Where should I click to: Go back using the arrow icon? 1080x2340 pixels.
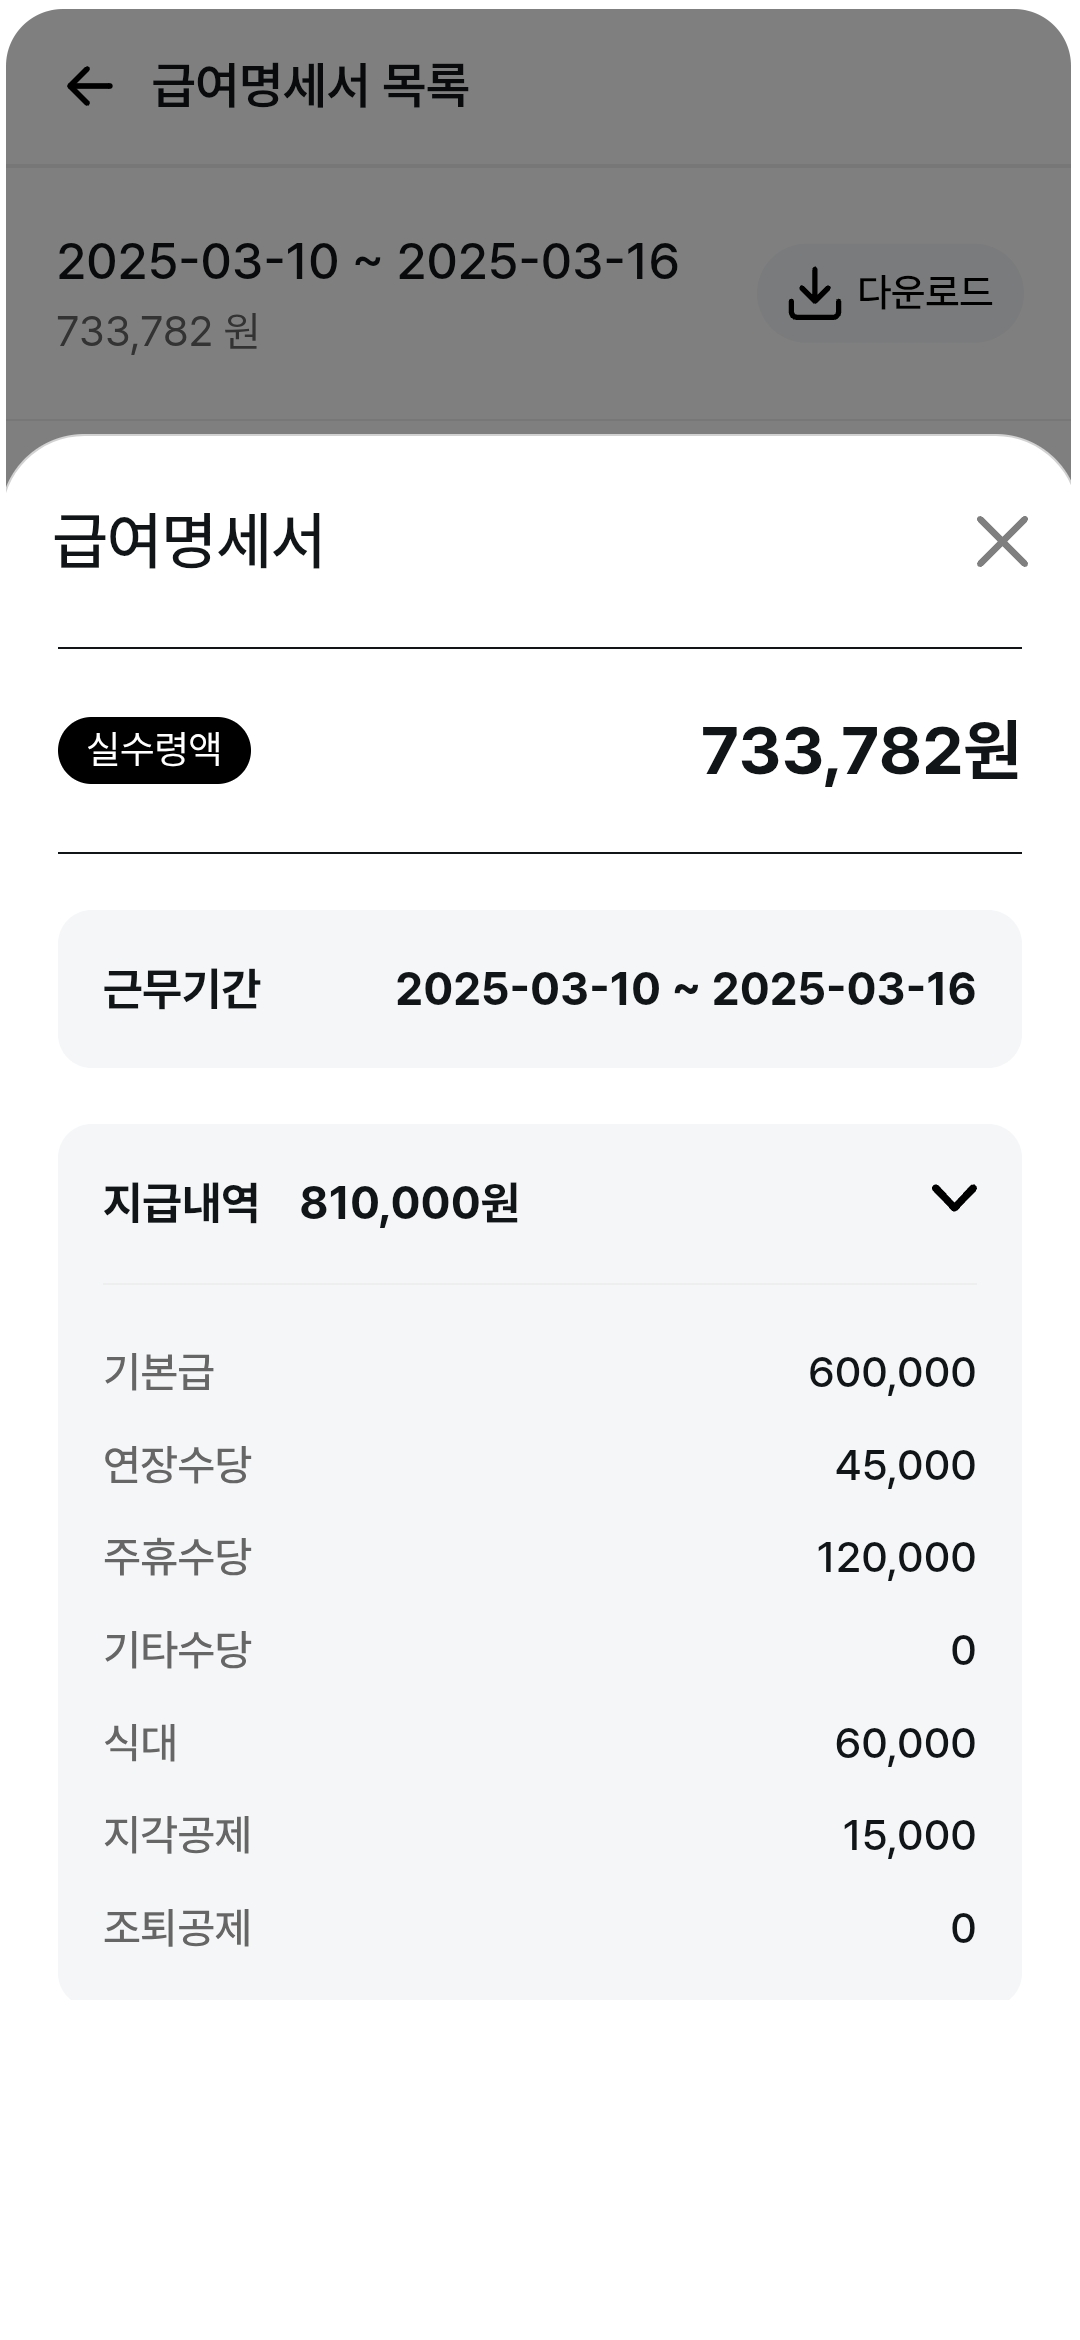pyautogui.click(x=89, y=86)
